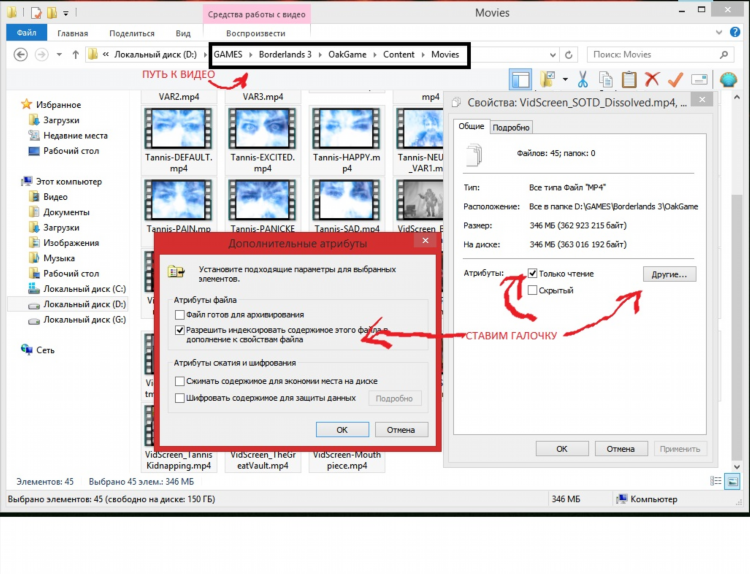Click the Borderlands 3 breadcrumb segment
The height and width of the screenshot is (574, 750).
pyautogui.click(x=285, y=55)
